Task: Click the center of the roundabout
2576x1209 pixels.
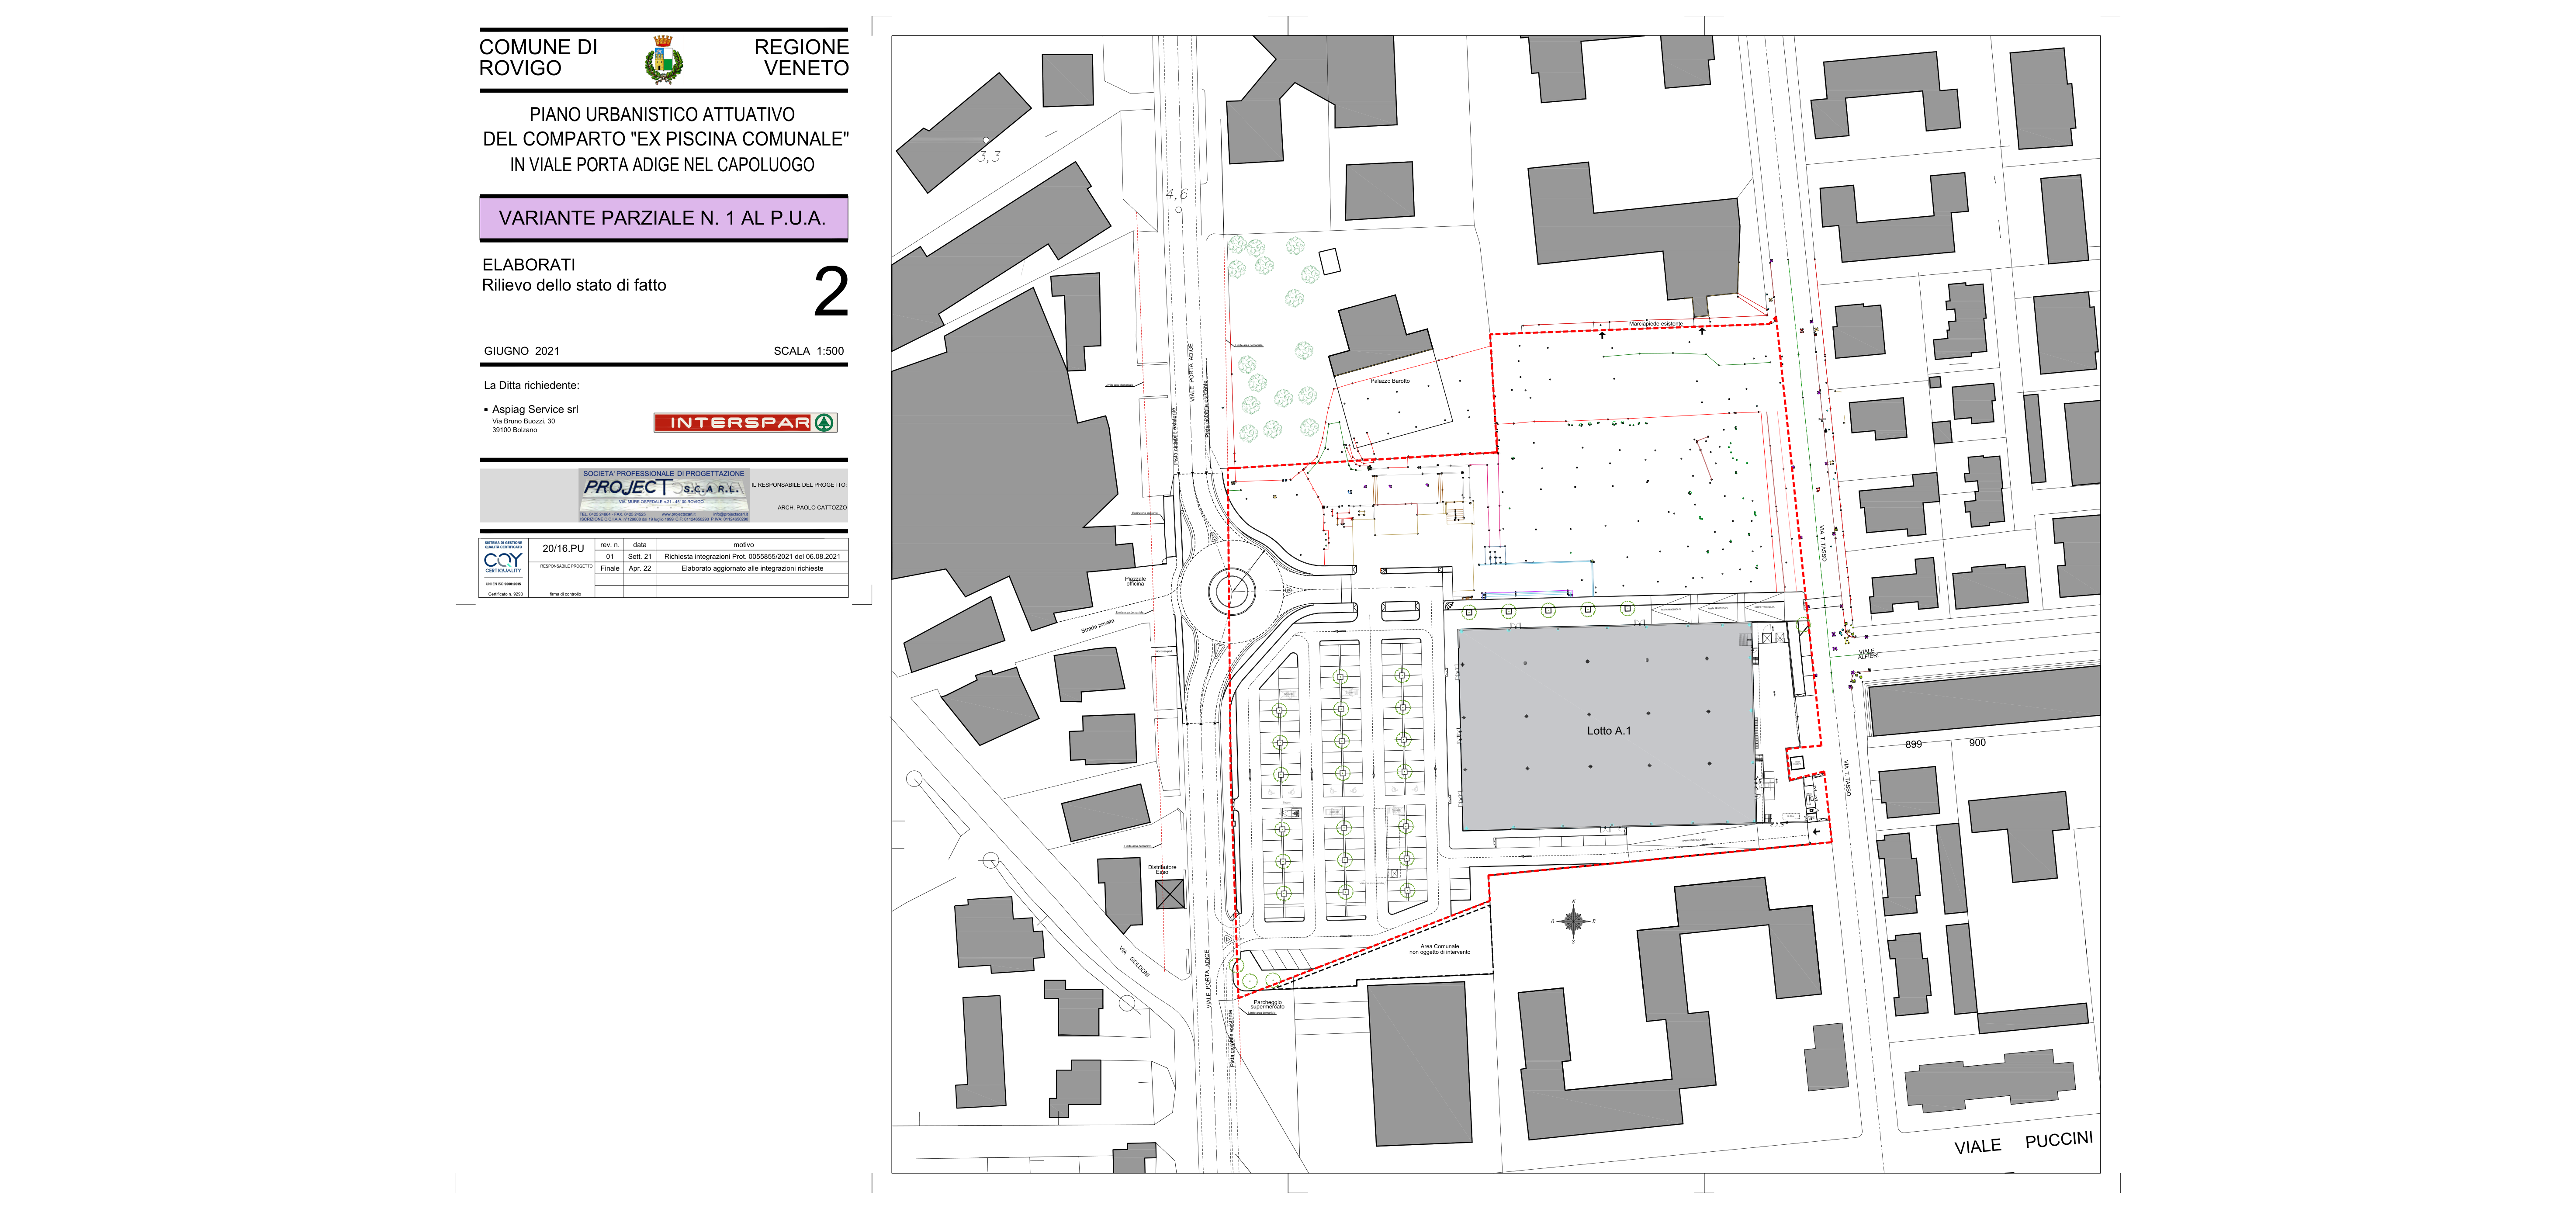Action: [1232, 592]
